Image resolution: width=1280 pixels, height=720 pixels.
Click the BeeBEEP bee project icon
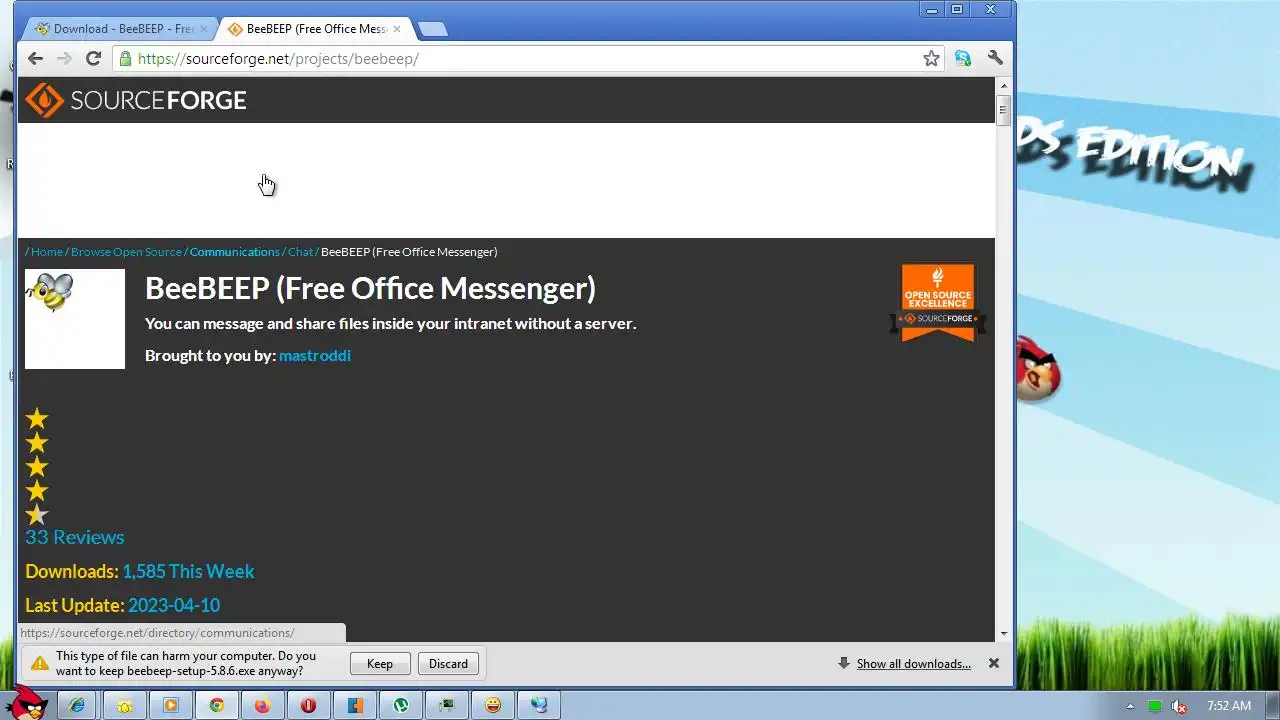[75, 319]
